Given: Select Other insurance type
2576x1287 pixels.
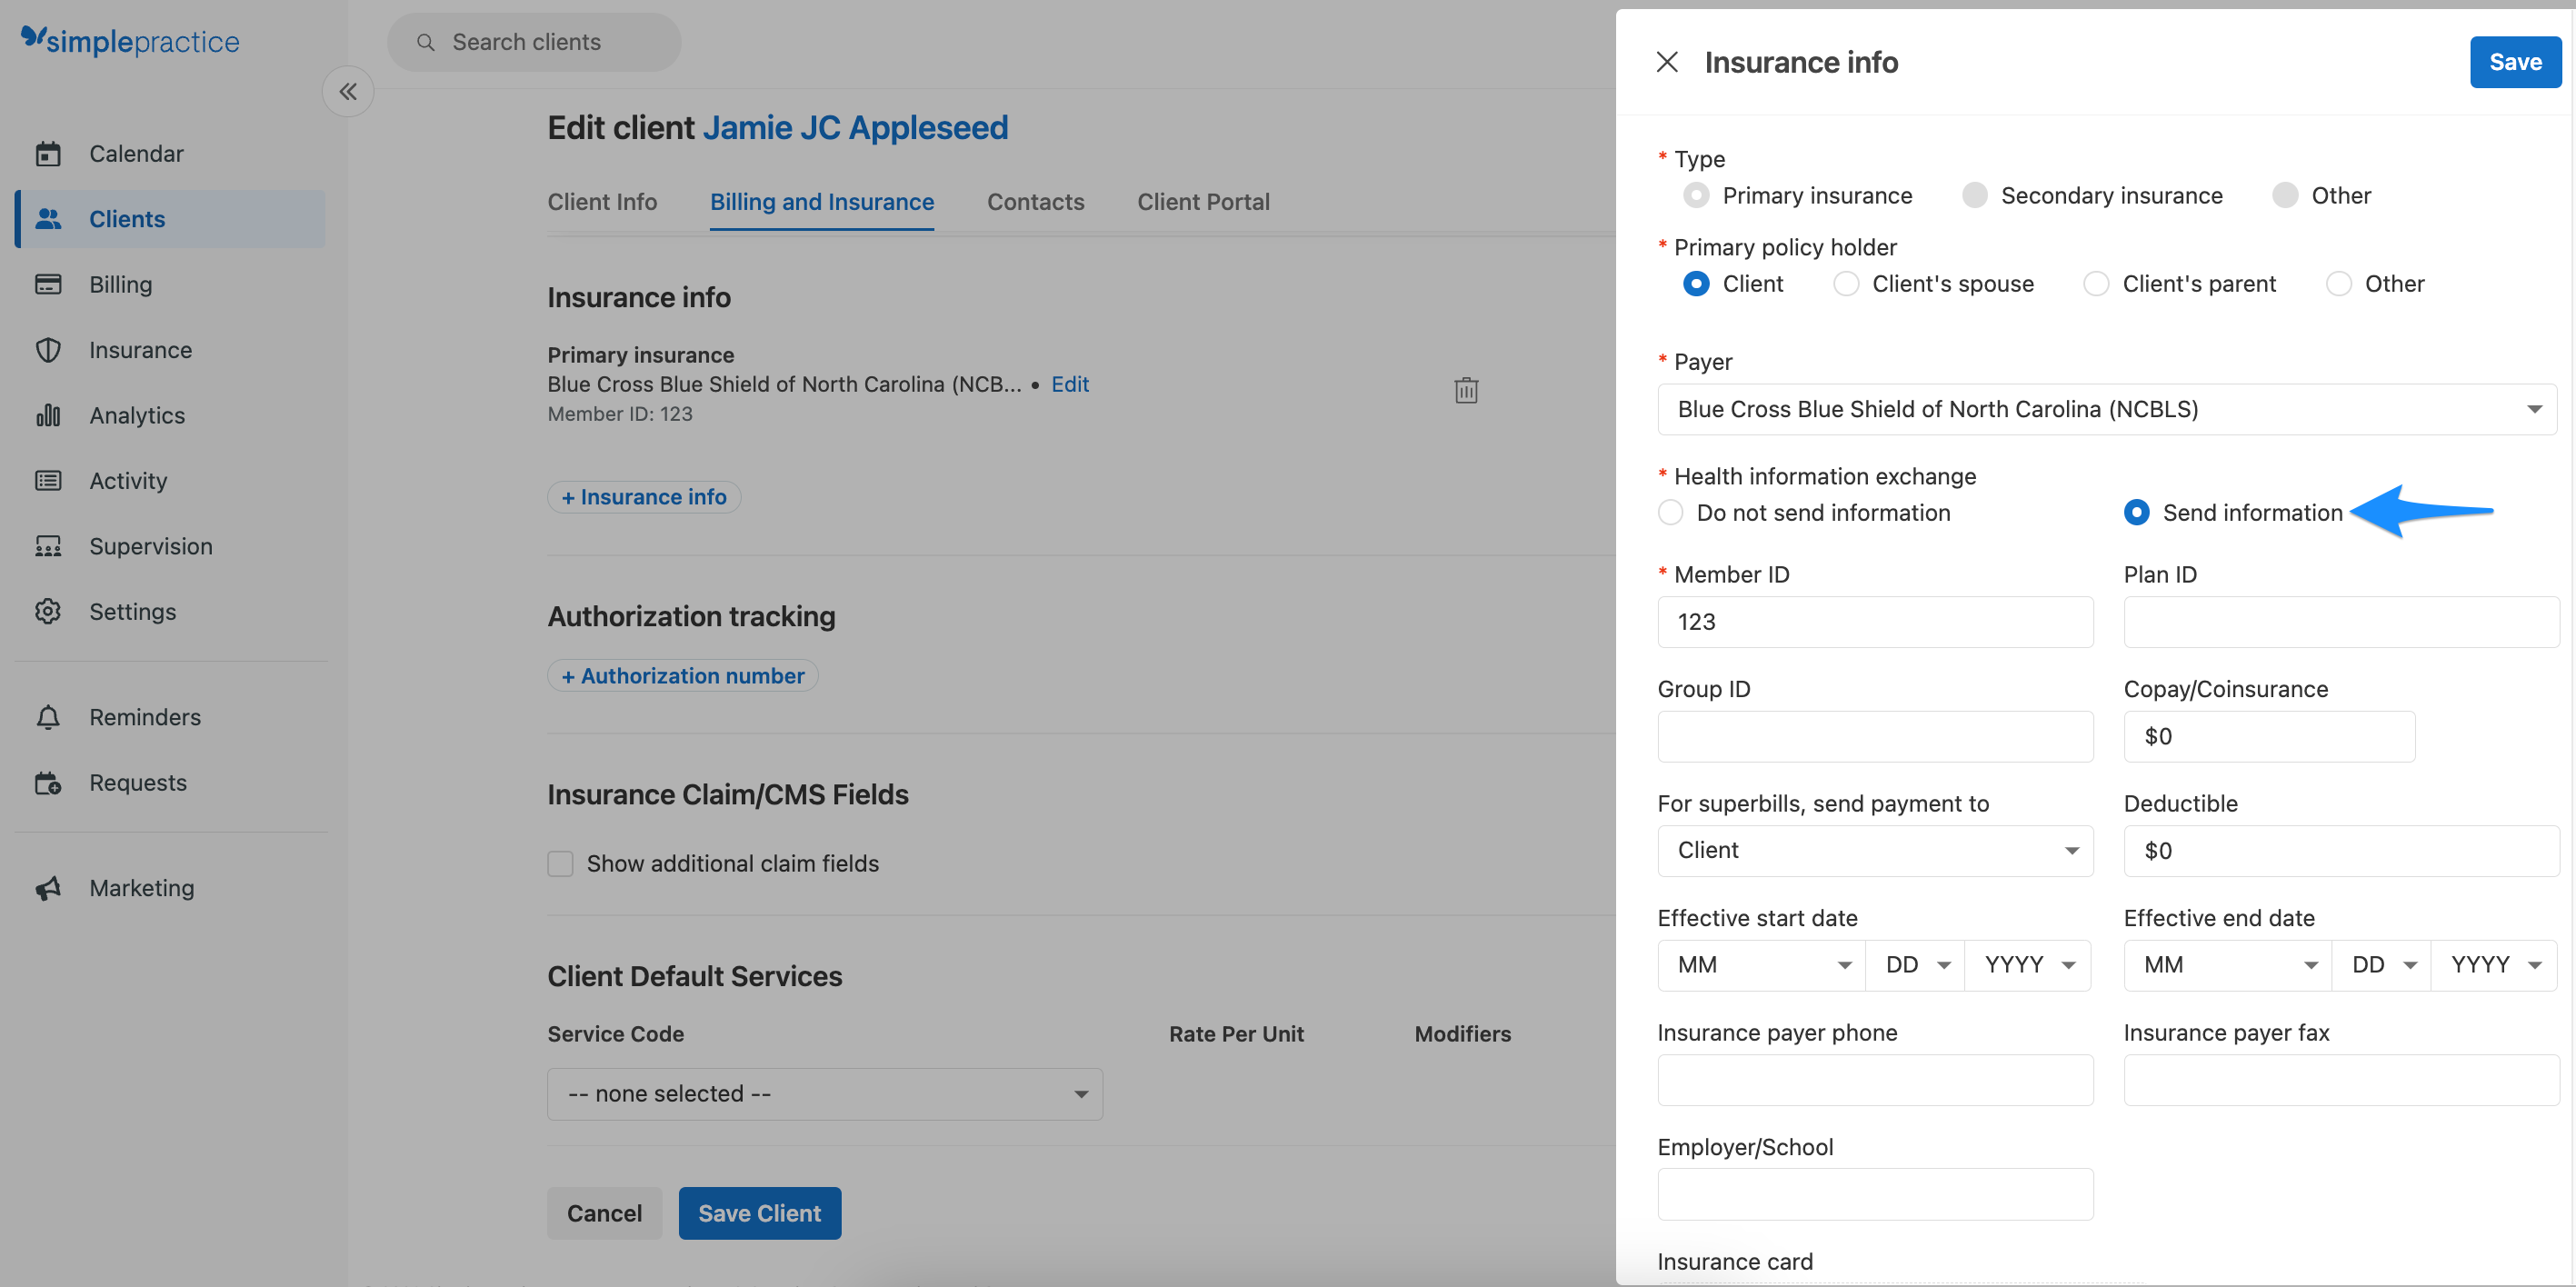Looking at the screenshot, I should click(2285, 195).
